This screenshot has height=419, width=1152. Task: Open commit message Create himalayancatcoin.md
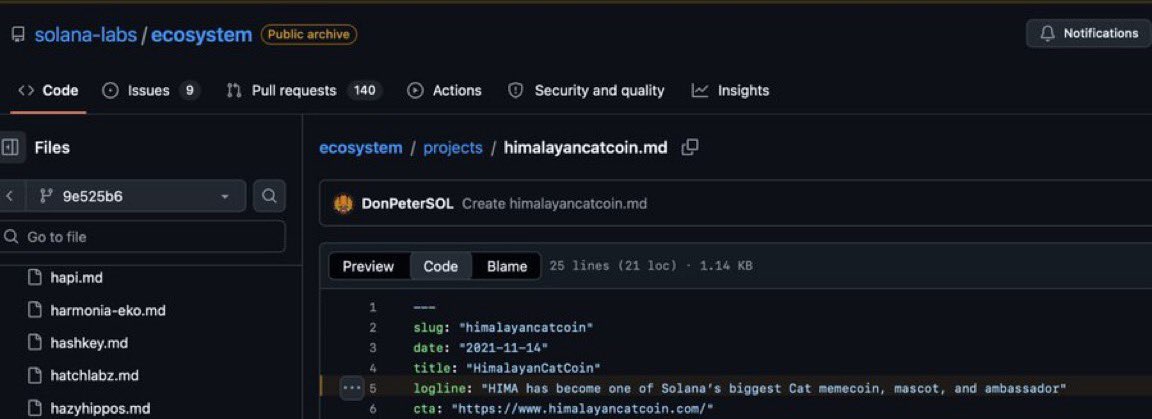pos(554,204)
